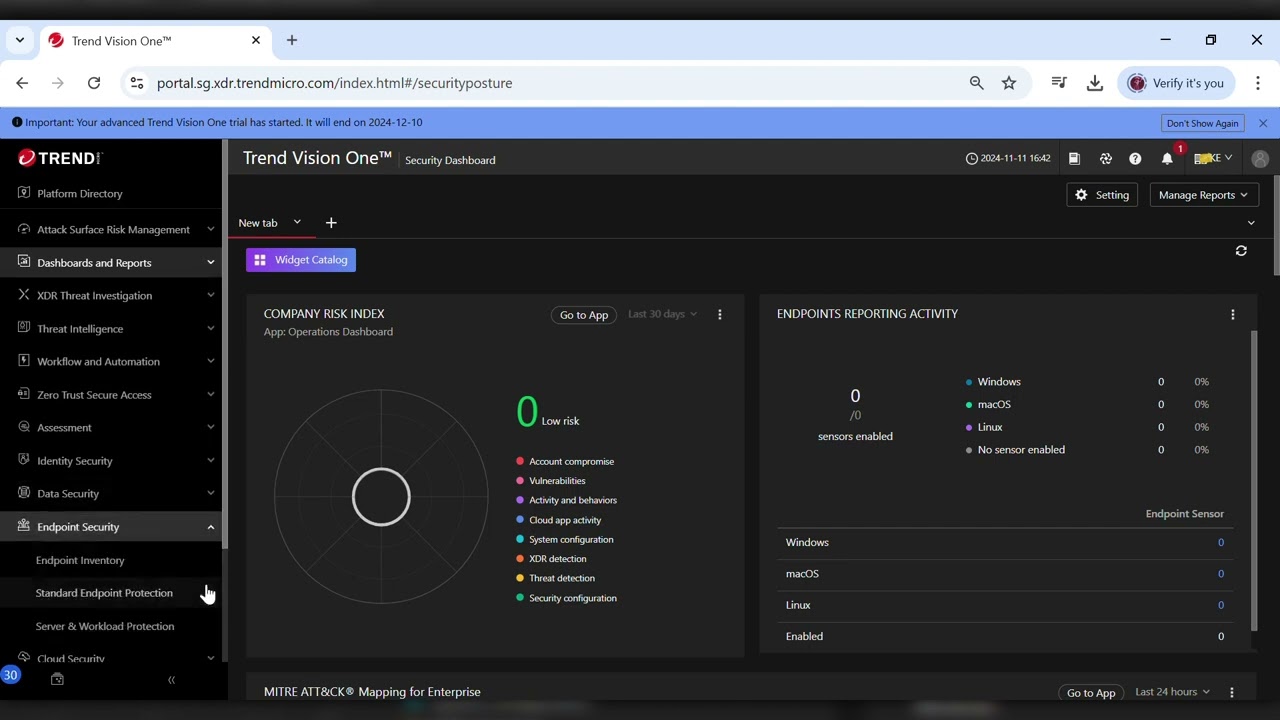Click the Endpoint Security sidebar icon
Viewport: 1280px width, 720px height.
point(24,526)
